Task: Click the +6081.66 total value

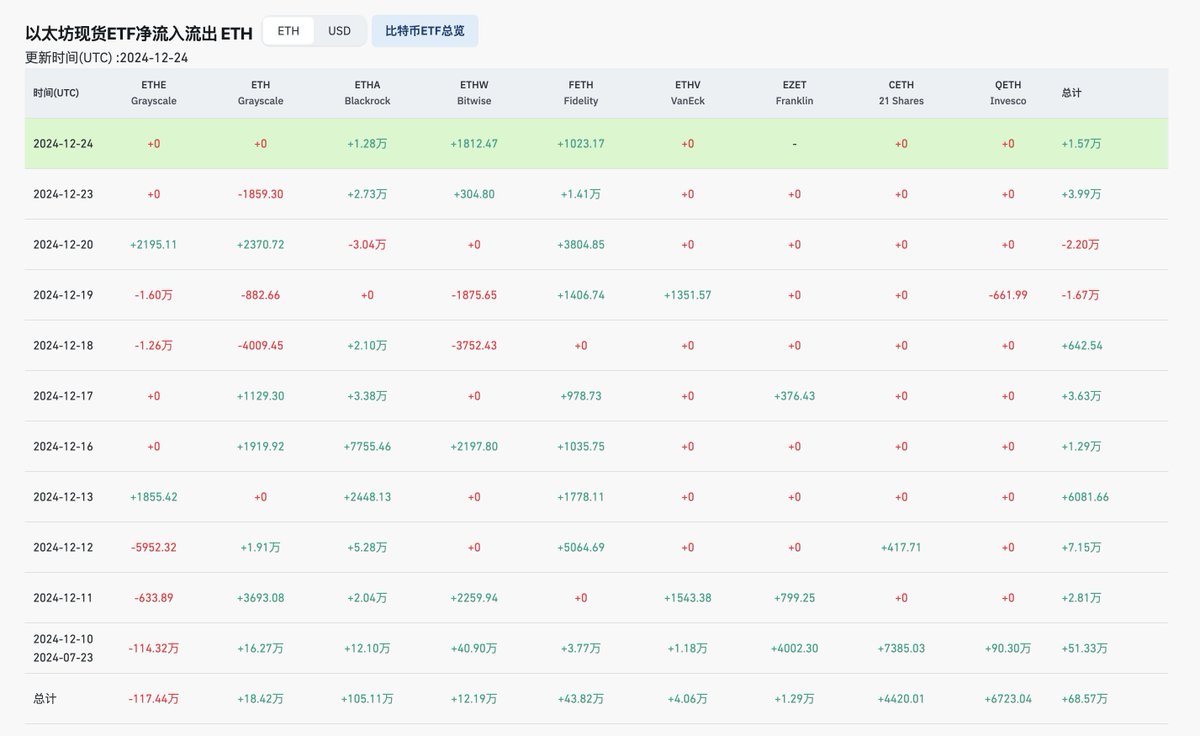Action: [x=1086, y=497]
